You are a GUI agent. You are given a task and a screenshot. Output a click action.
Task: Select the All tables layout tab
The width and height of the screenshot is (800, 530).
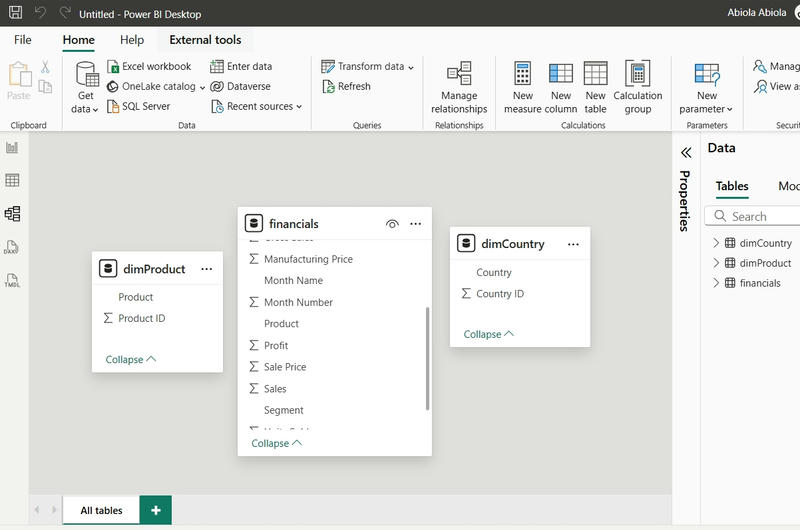click(x=101, y=510)
